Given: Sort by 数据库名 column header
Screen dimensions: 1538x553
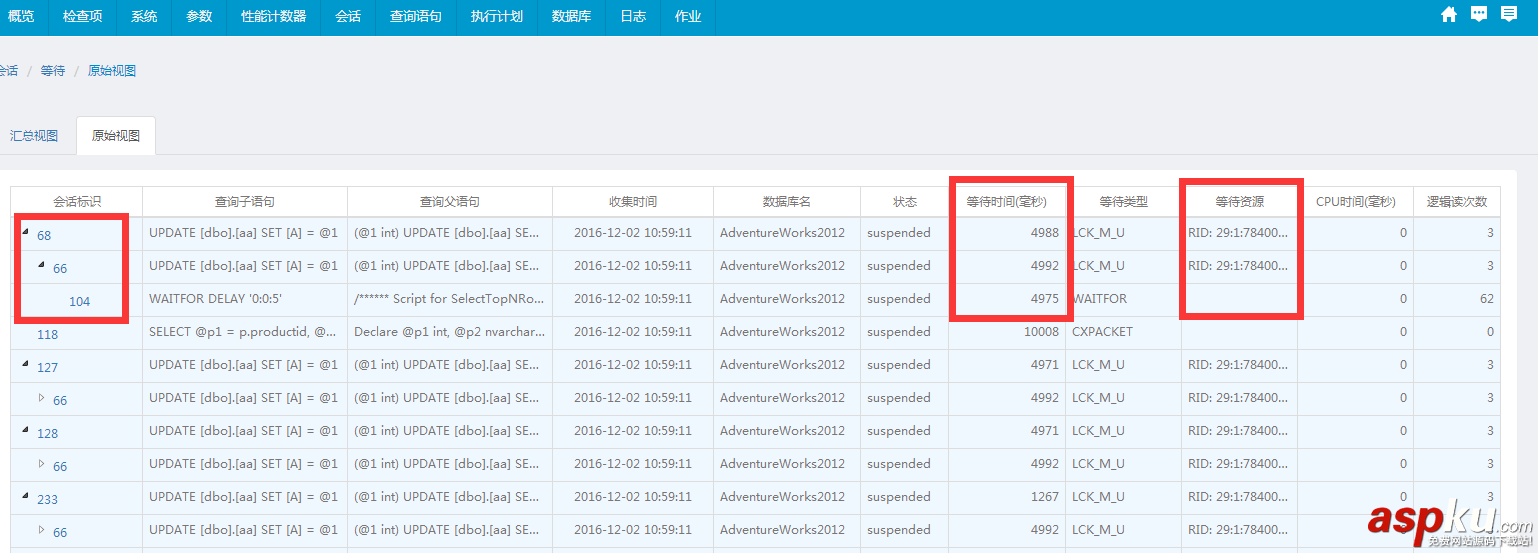Looking at the screenshot, I should tap(787, 201).
